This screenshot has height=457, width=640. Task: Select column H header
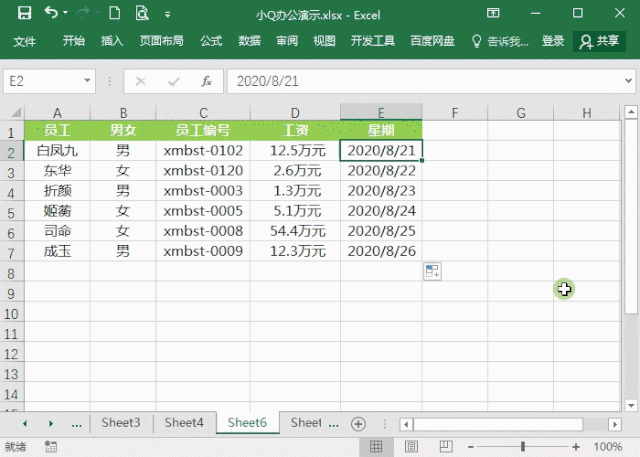point(587,113)
